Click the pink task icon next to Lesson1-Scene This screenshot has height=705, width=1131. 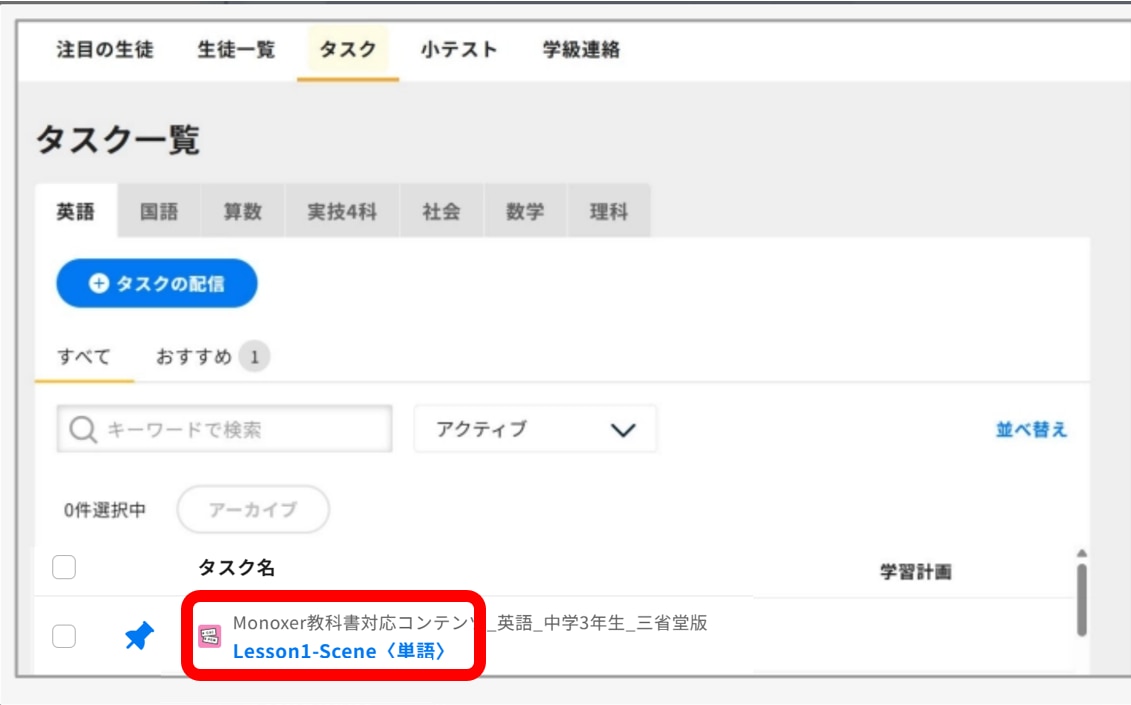click(209, 636)
